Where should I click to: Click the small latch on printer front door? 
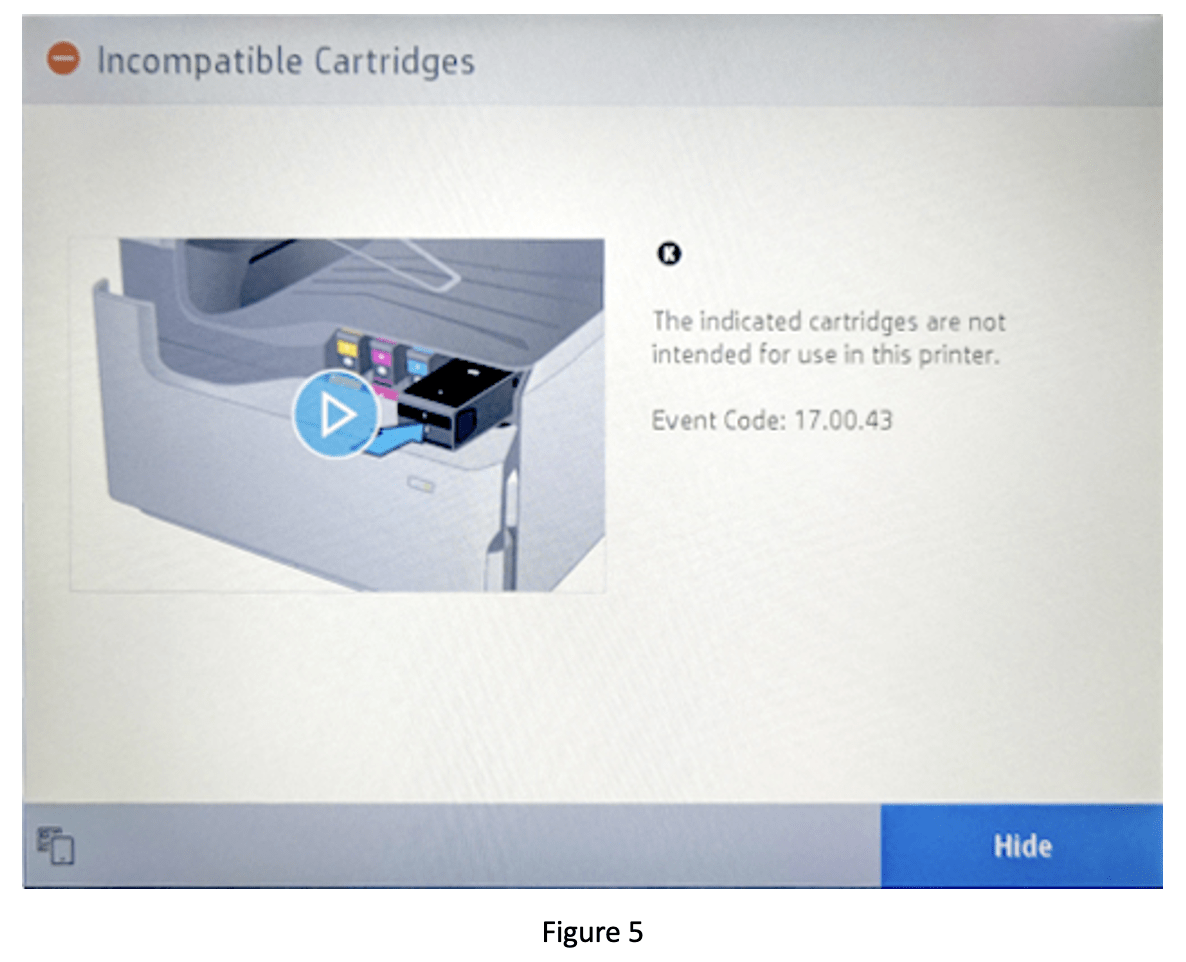(x=421, y=483)
